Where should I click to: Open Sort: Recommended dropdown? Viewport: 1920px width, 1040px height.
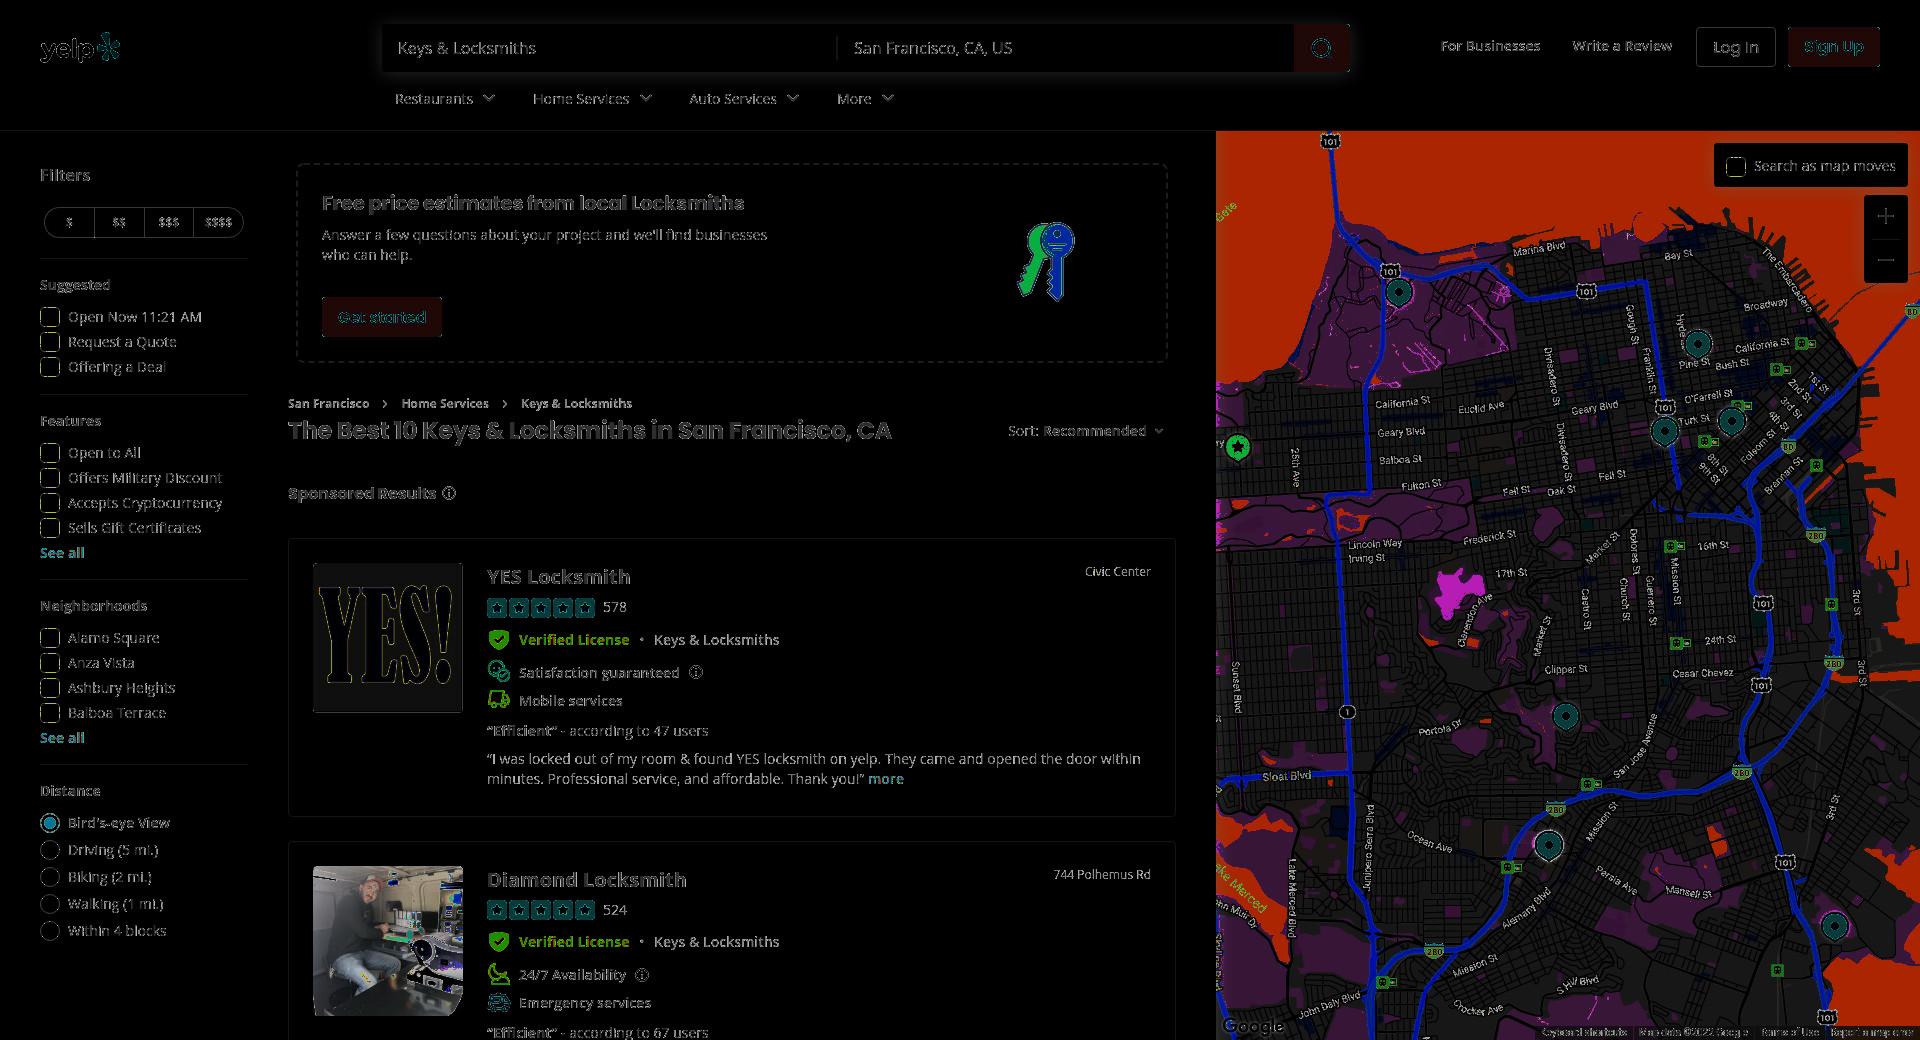[1086, 431]
